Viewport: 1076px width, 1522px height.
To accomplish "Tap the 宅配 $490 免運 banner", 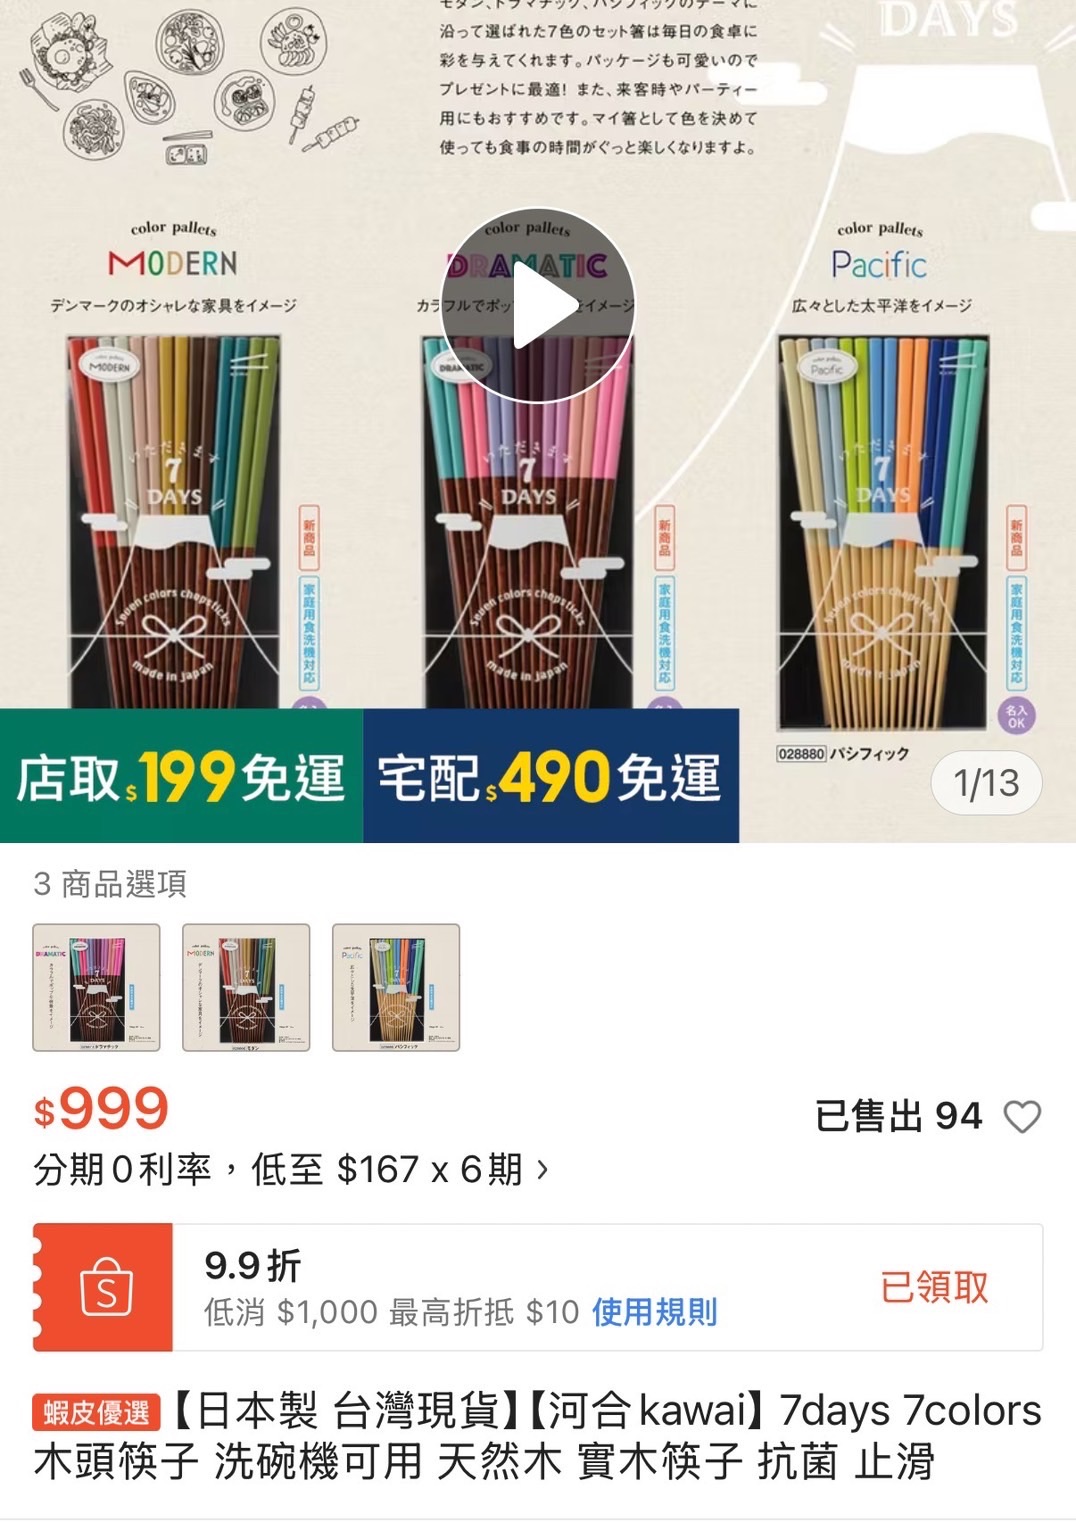I will pyautogui.click(x=551, y=776).
